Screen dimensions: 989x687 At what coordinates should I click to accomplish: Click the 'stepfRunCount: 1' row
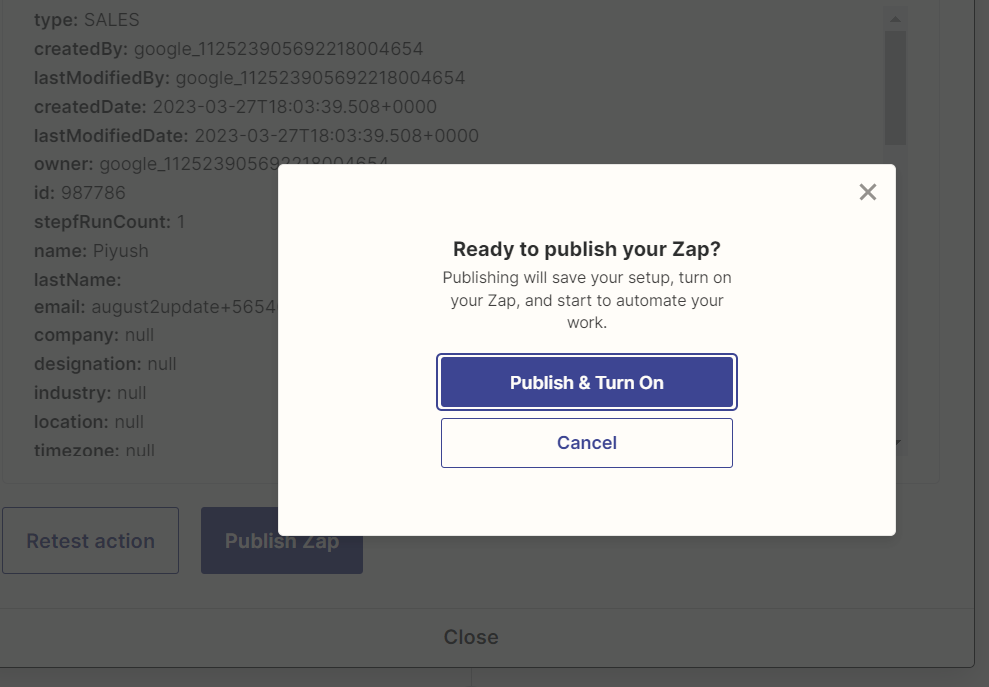coord(110,221)
